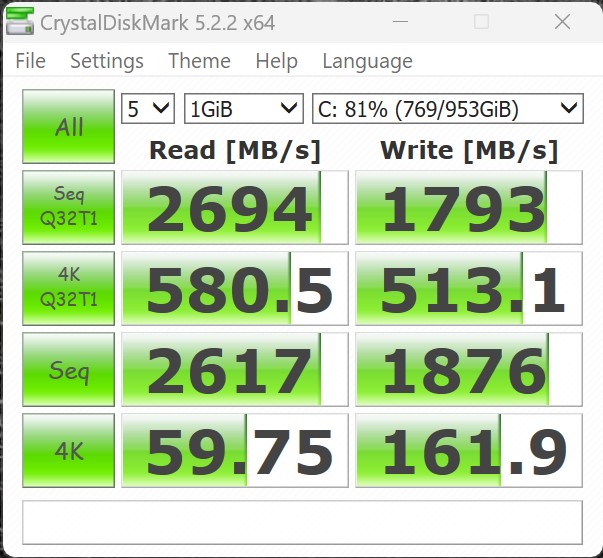The width and height of the screenshot is (603, 558).
Task: Run the plain Seq benchmark
Action: [68, 369]
